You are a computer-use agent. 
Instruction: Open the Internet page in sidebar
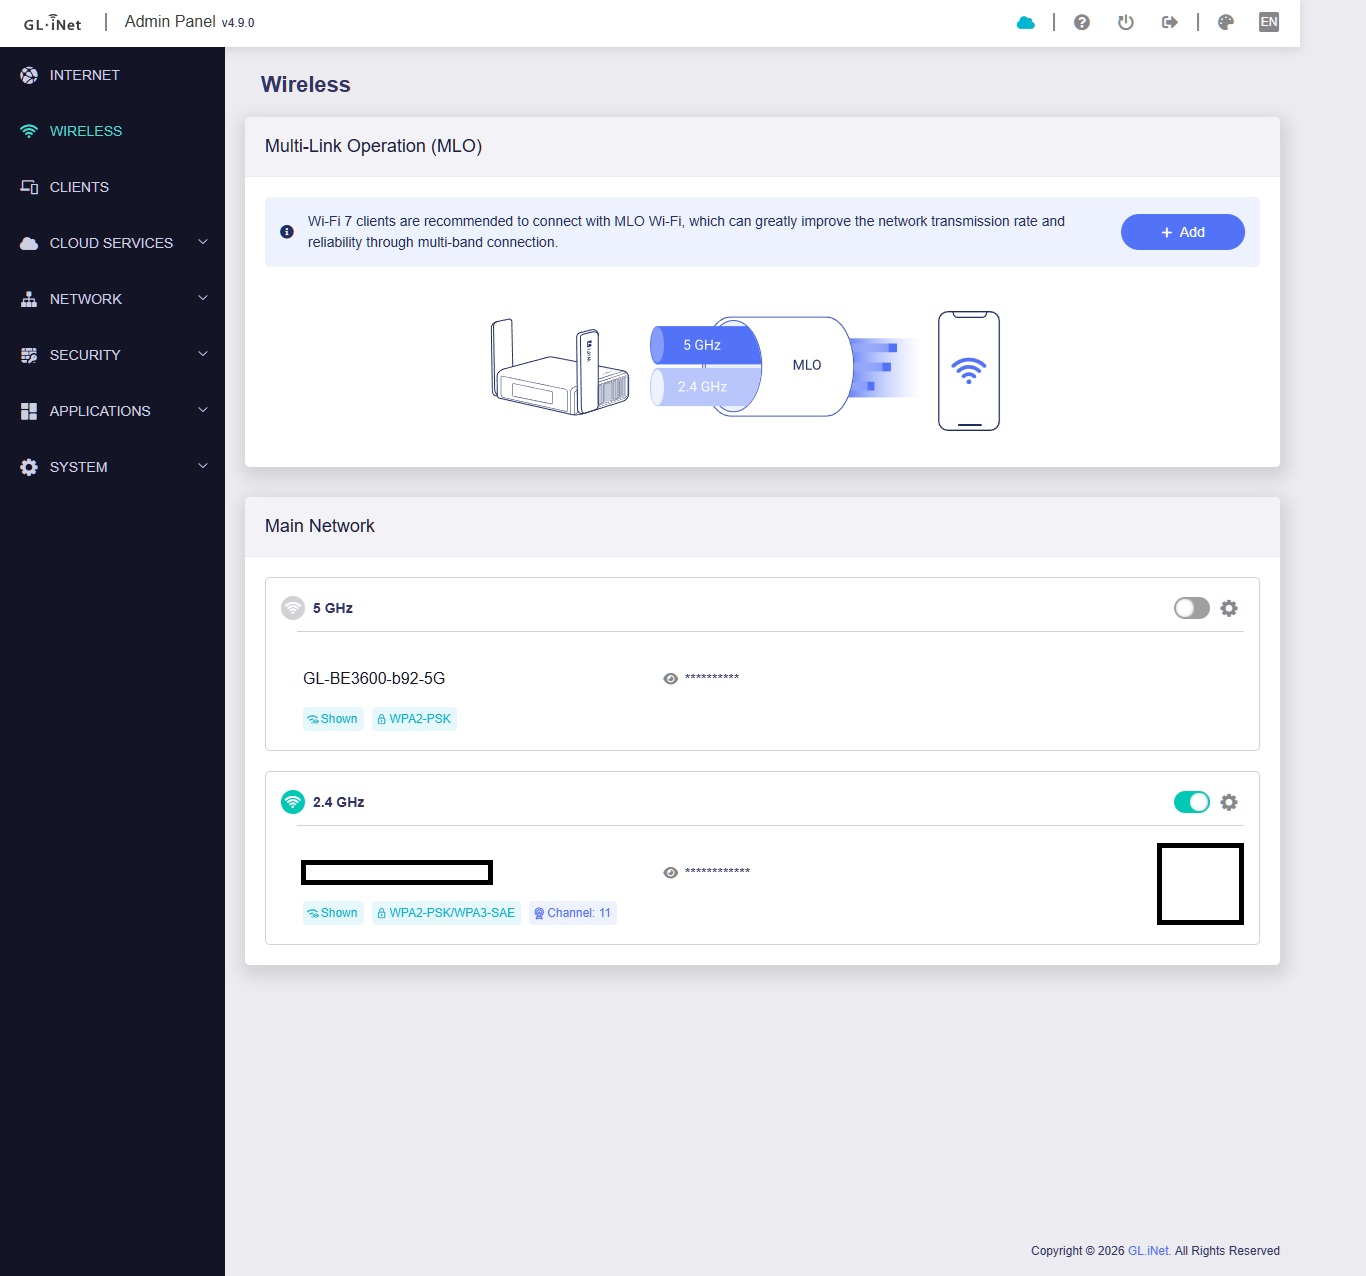(x=84, y=75)
